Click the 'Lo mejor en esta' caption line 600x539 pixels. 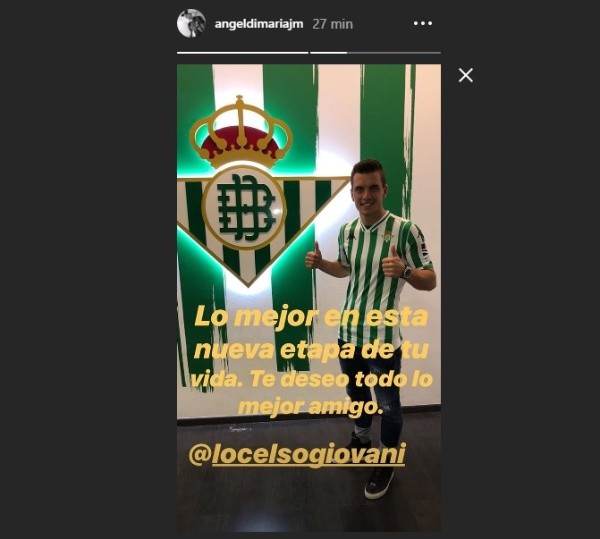click(x=311, y=318)
